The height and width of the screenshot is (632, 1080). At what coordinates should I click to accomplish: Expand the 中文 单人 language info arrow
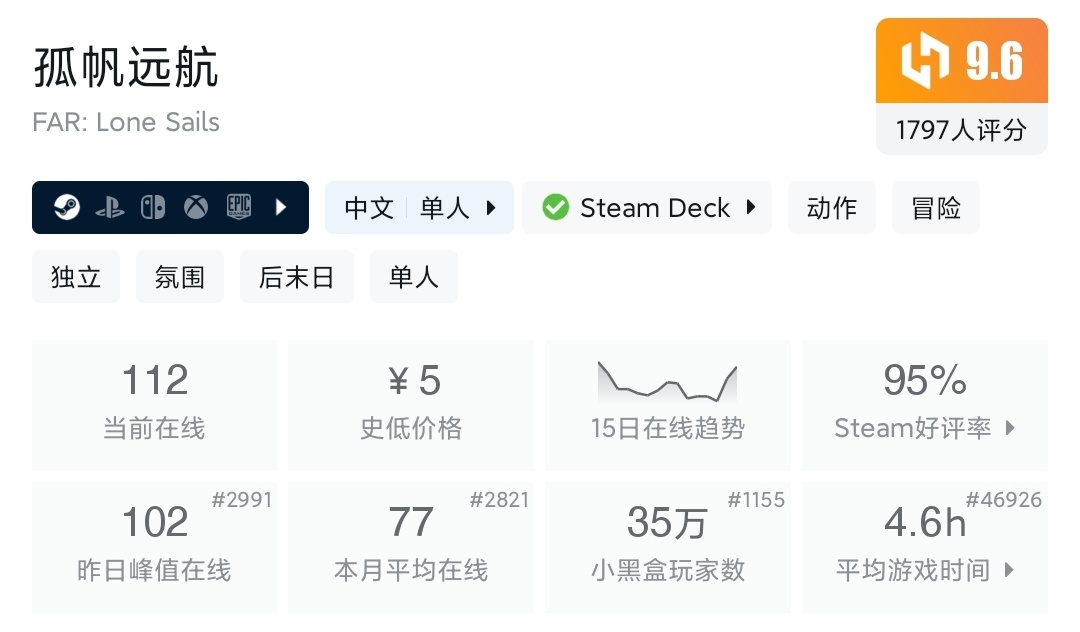point(491,208)
